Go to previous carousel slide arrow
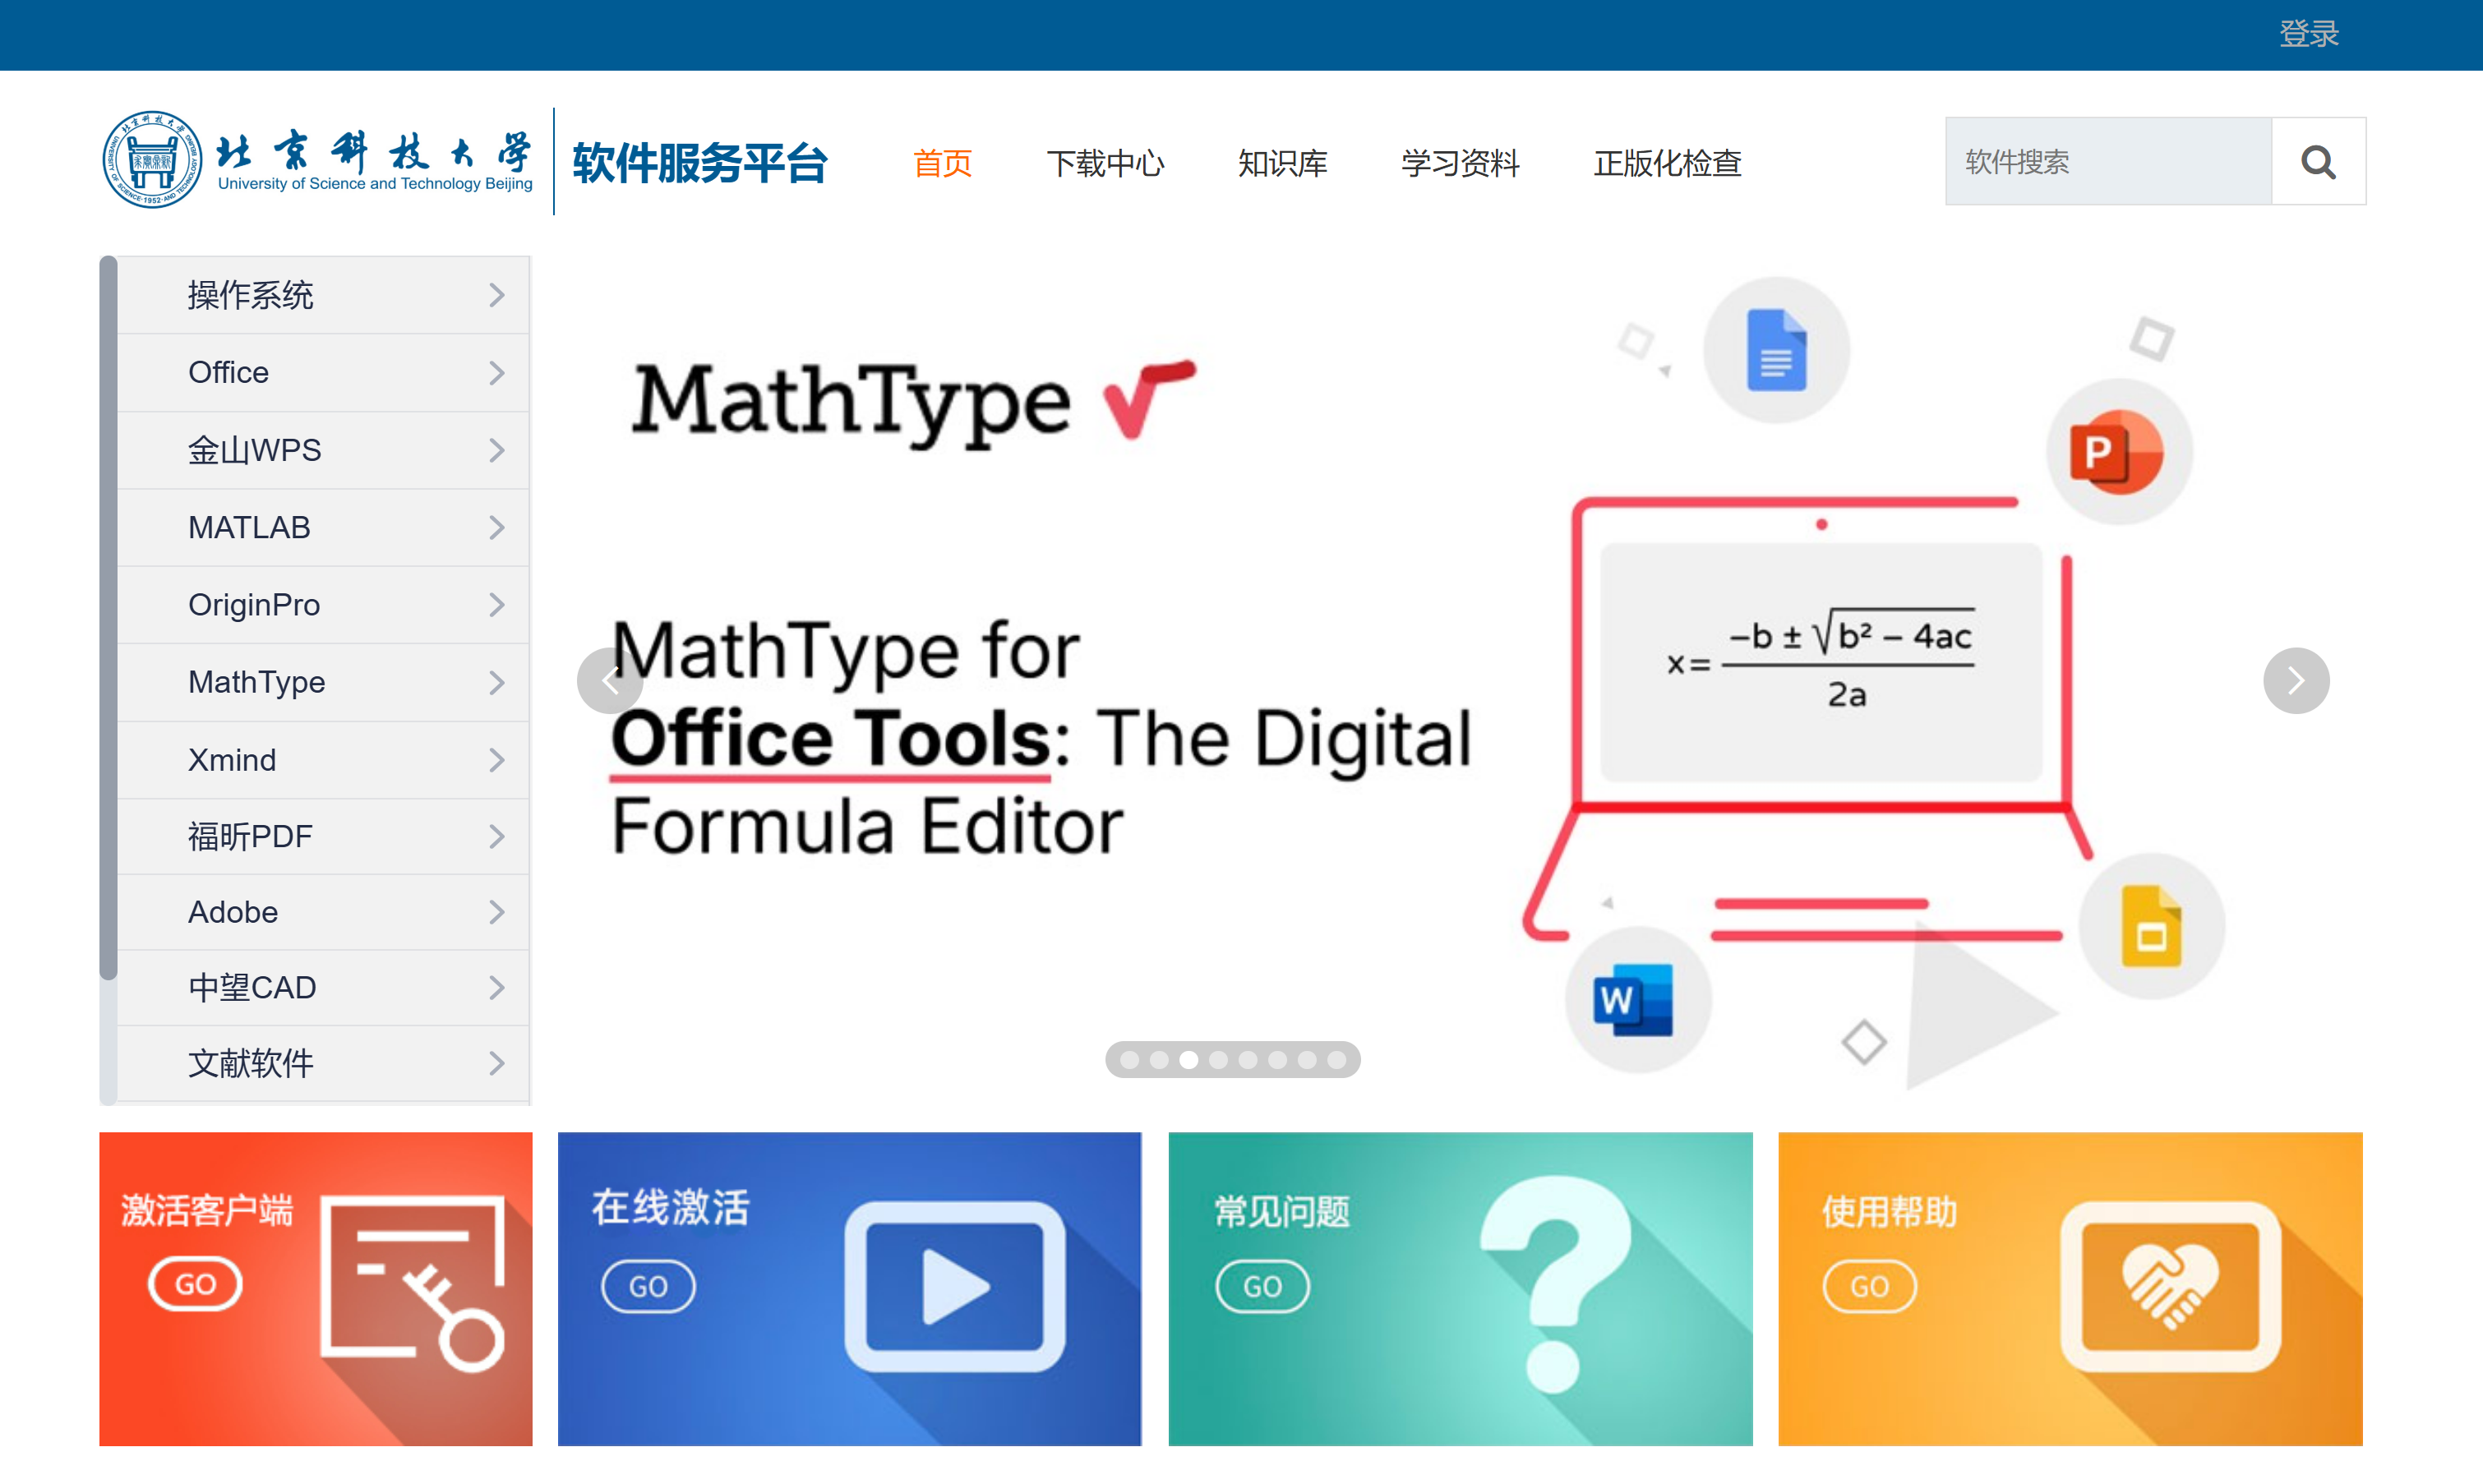The height and width of the screenshot is (1484, 2483). coord(610,681)
